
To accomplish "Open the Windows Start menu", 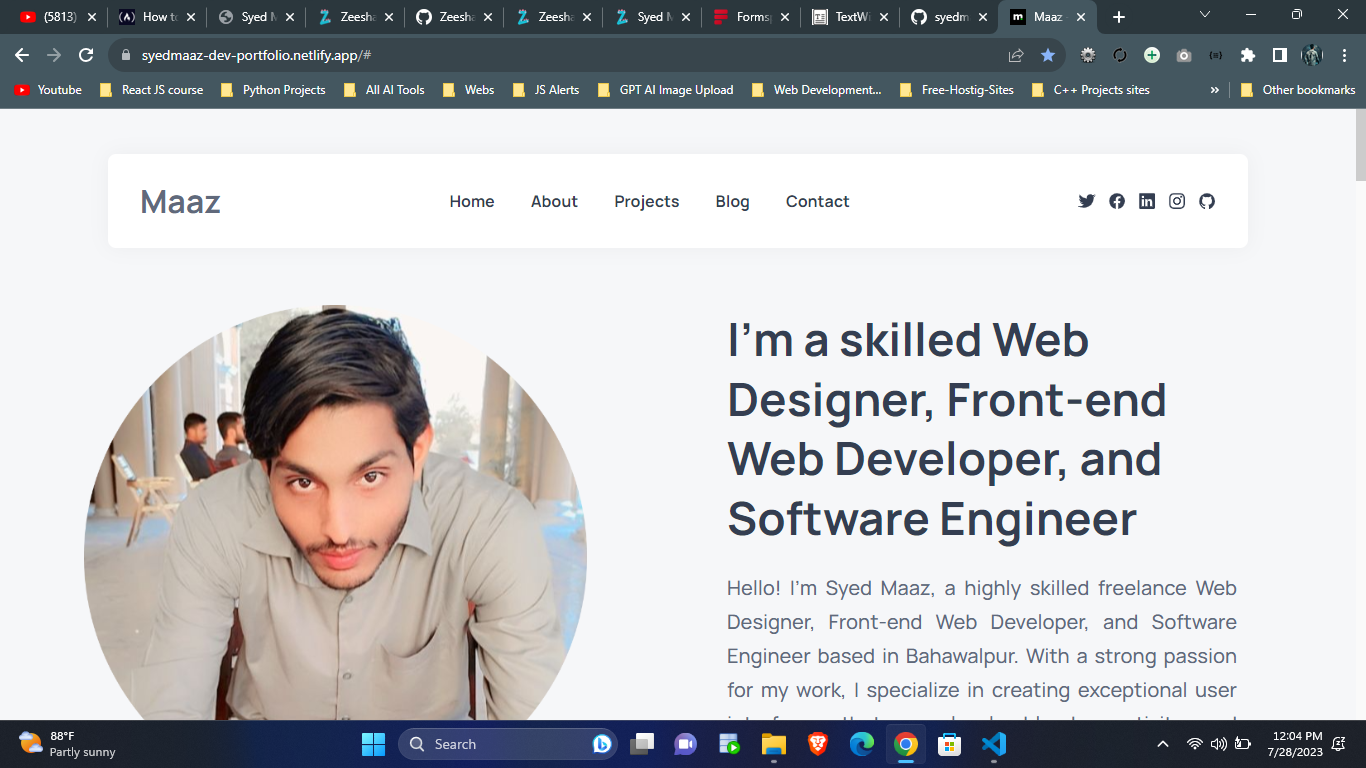I will coord(373,744).
